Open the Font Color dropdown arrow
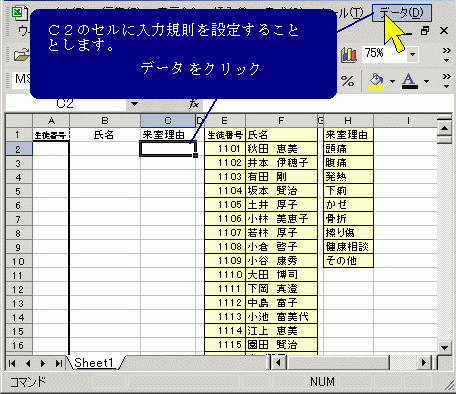 coord(426,81)
